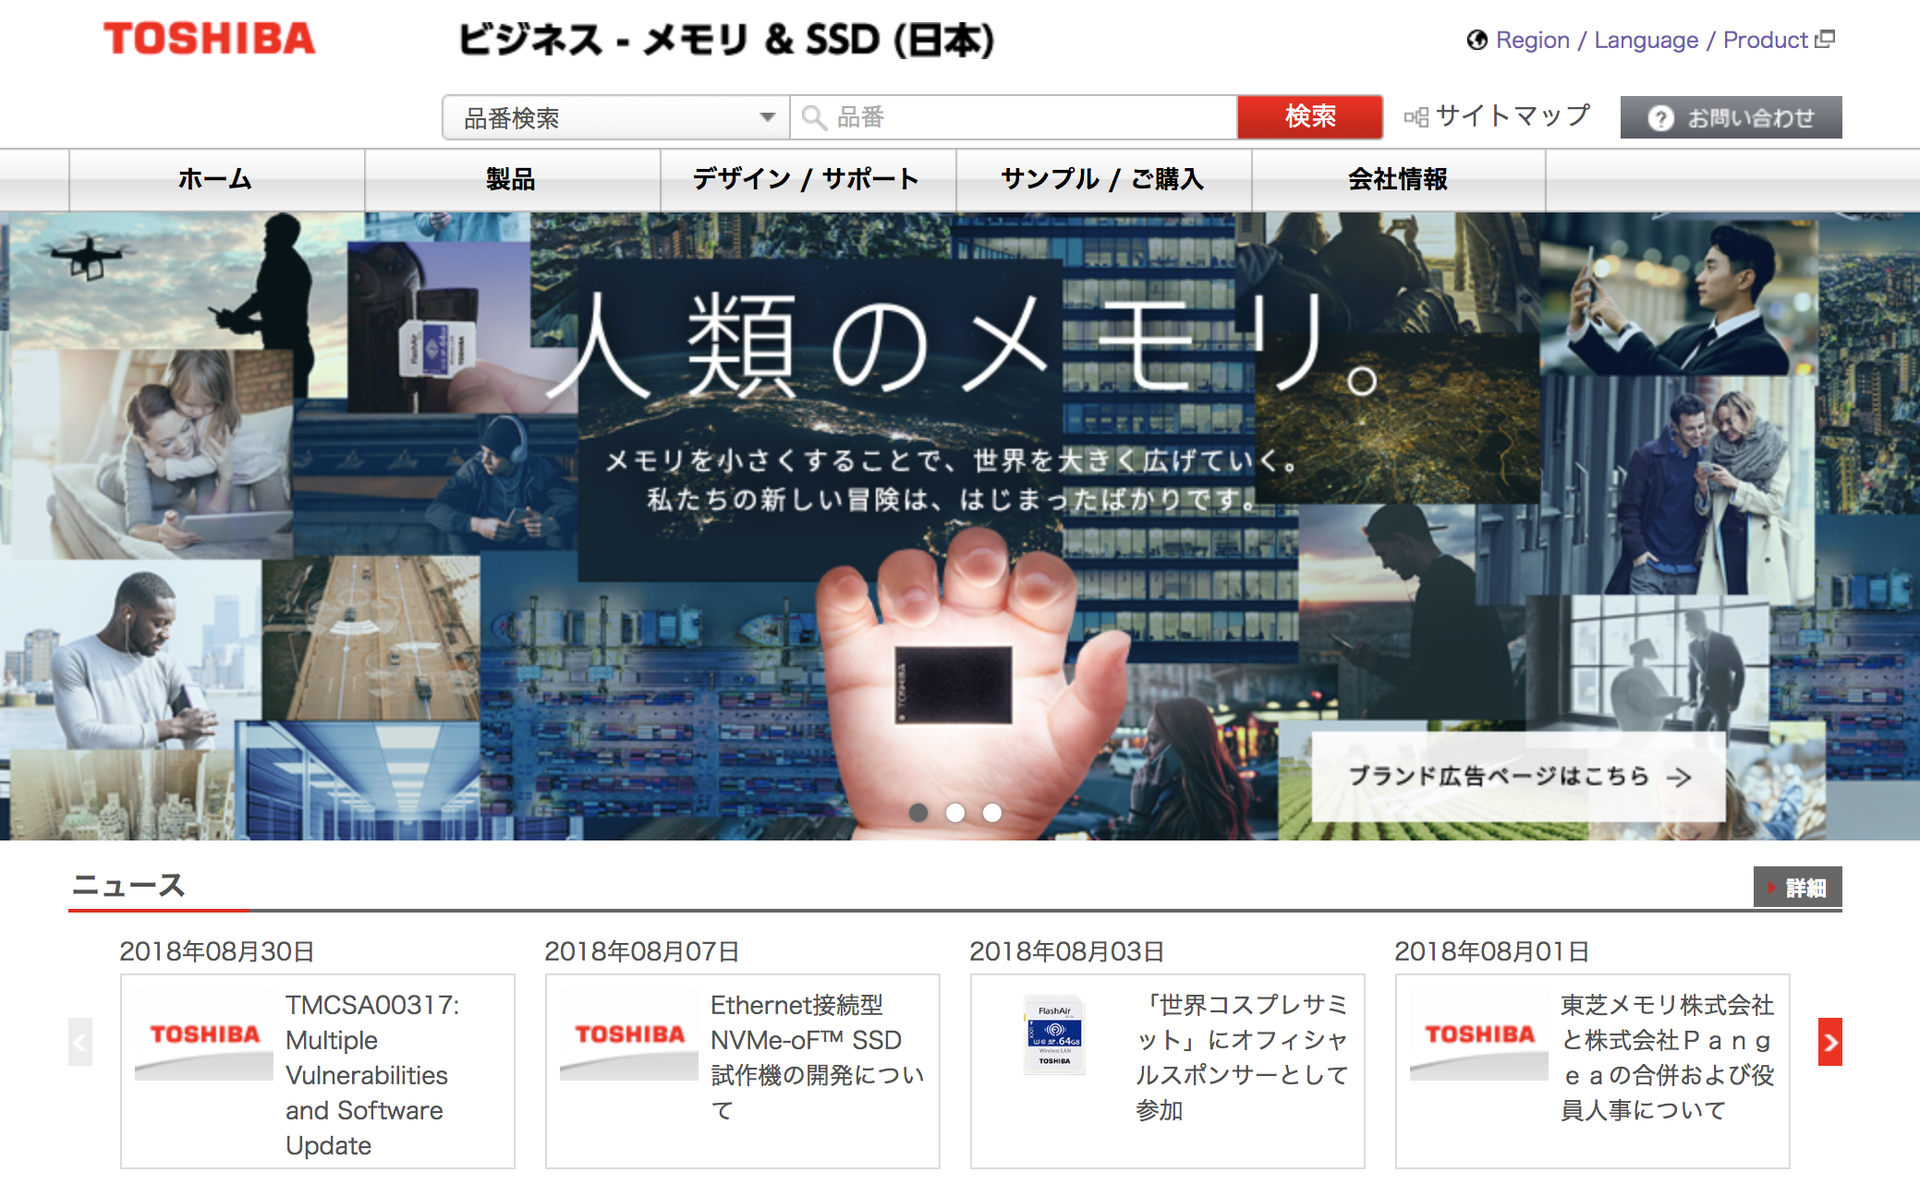Open the サンプル / ご購入 menu
The width and height of the screenshot is (1920, 1197).
pyautogui.click(x=1103, y=180)
